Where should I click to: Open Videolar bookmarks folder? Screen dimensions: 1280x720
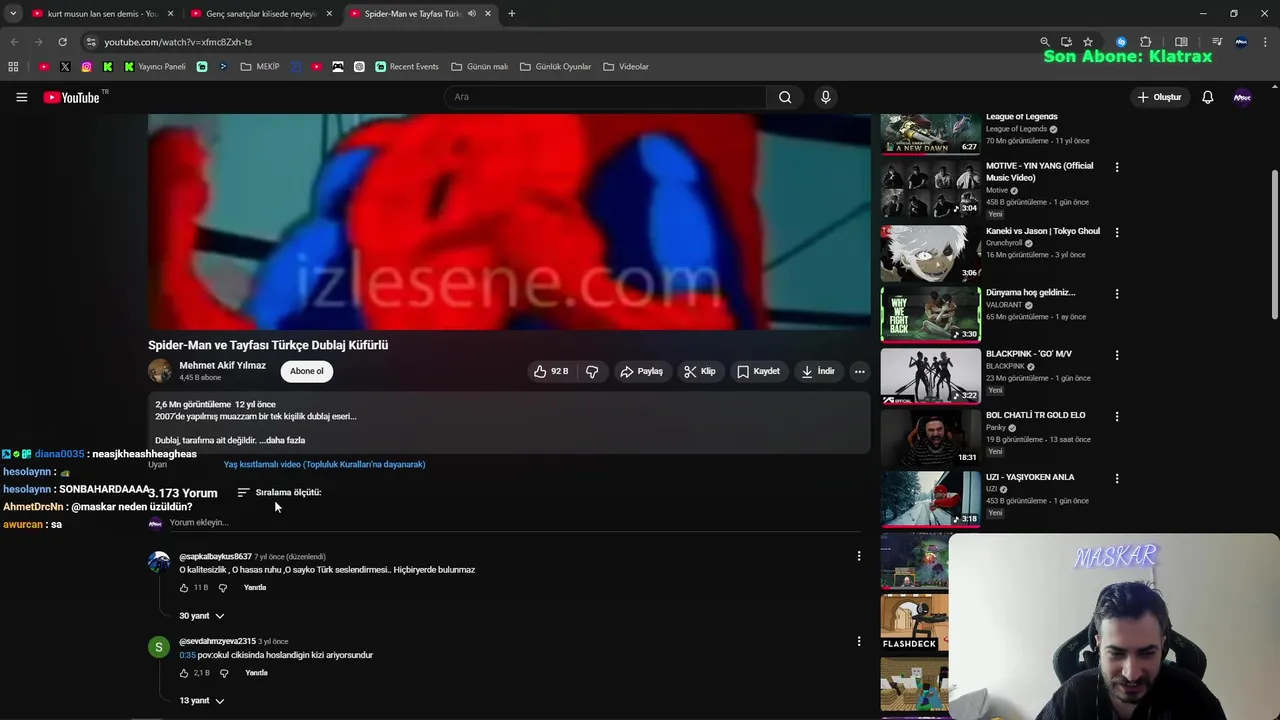626,67
